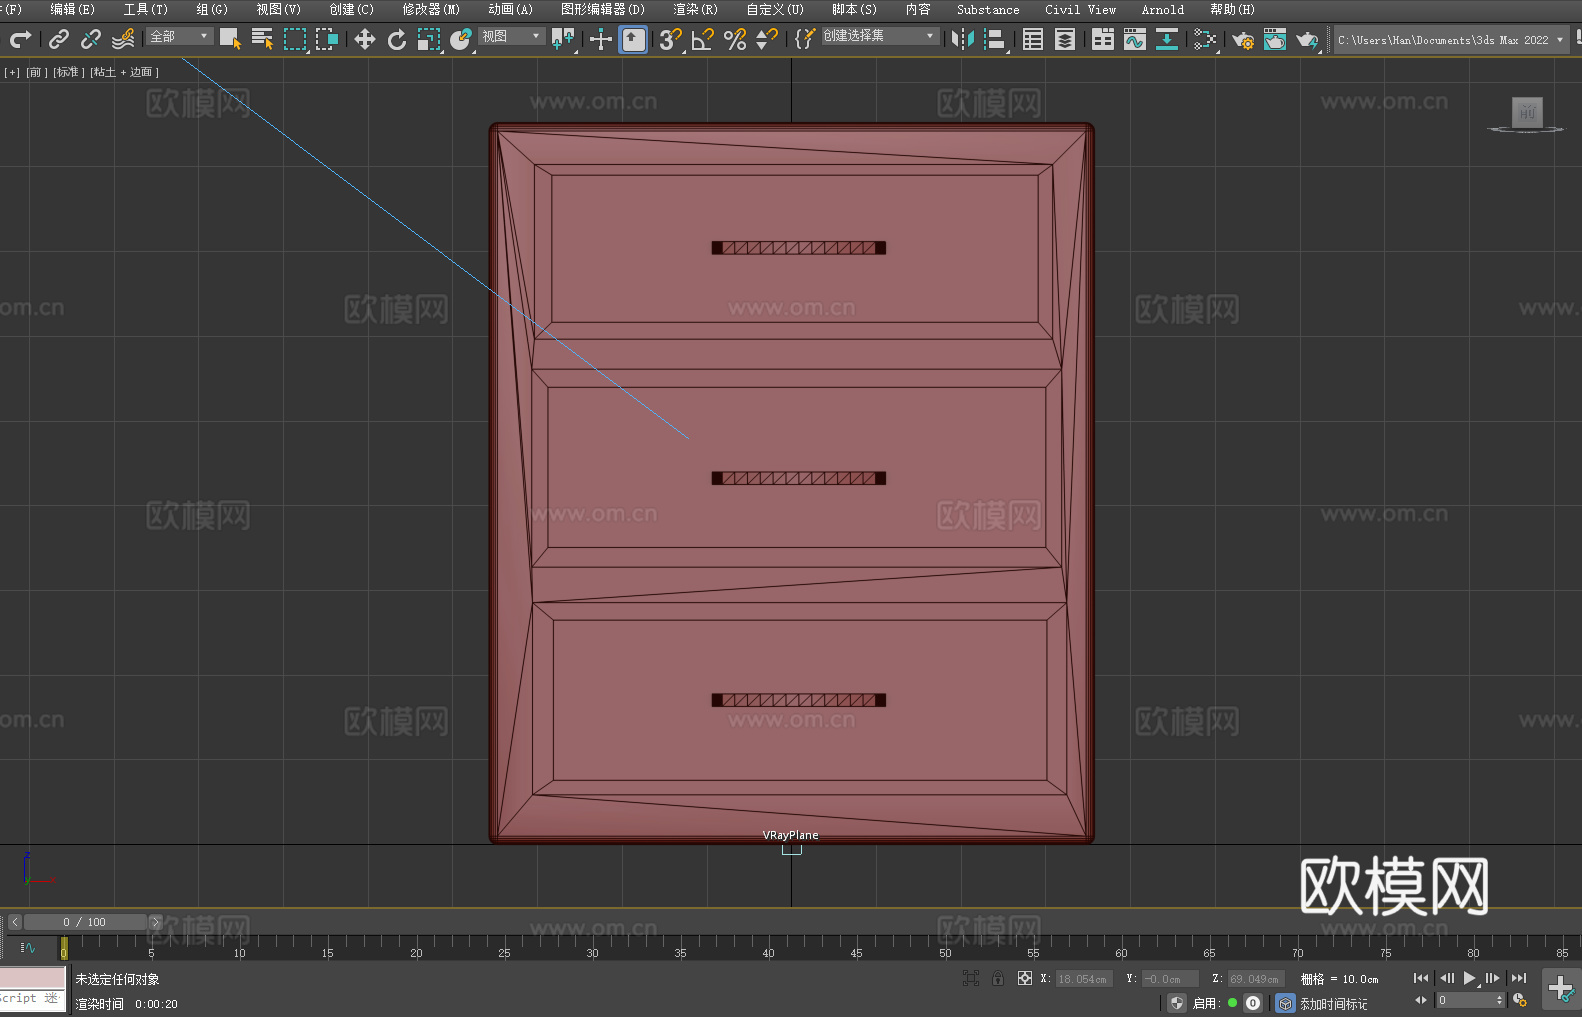Select the Link objects tool
This screenshot has height=1017, width=1582.
[x=59, y=39]
